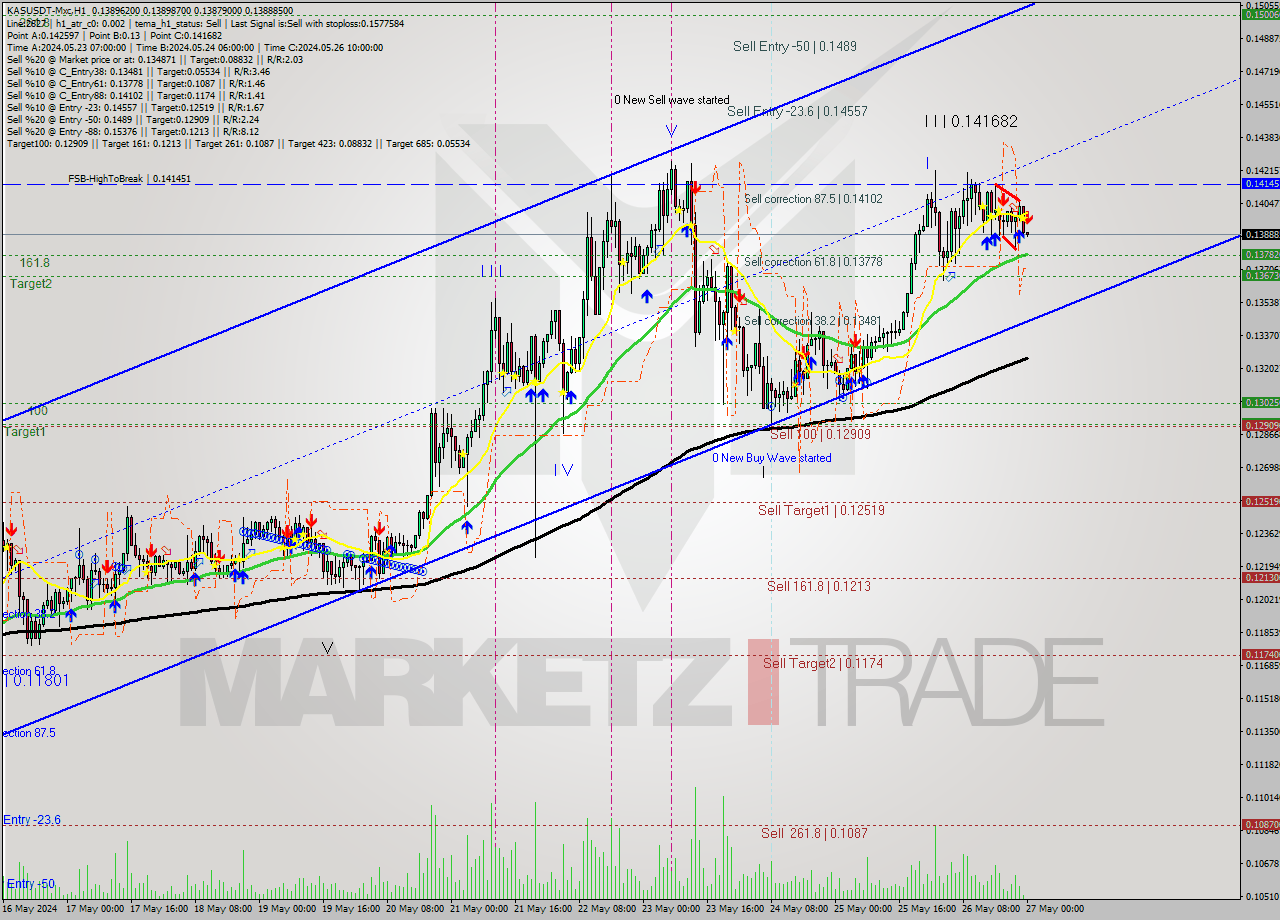
Task: Click the '25 May 16:00' time axis label
Action: 925,908
